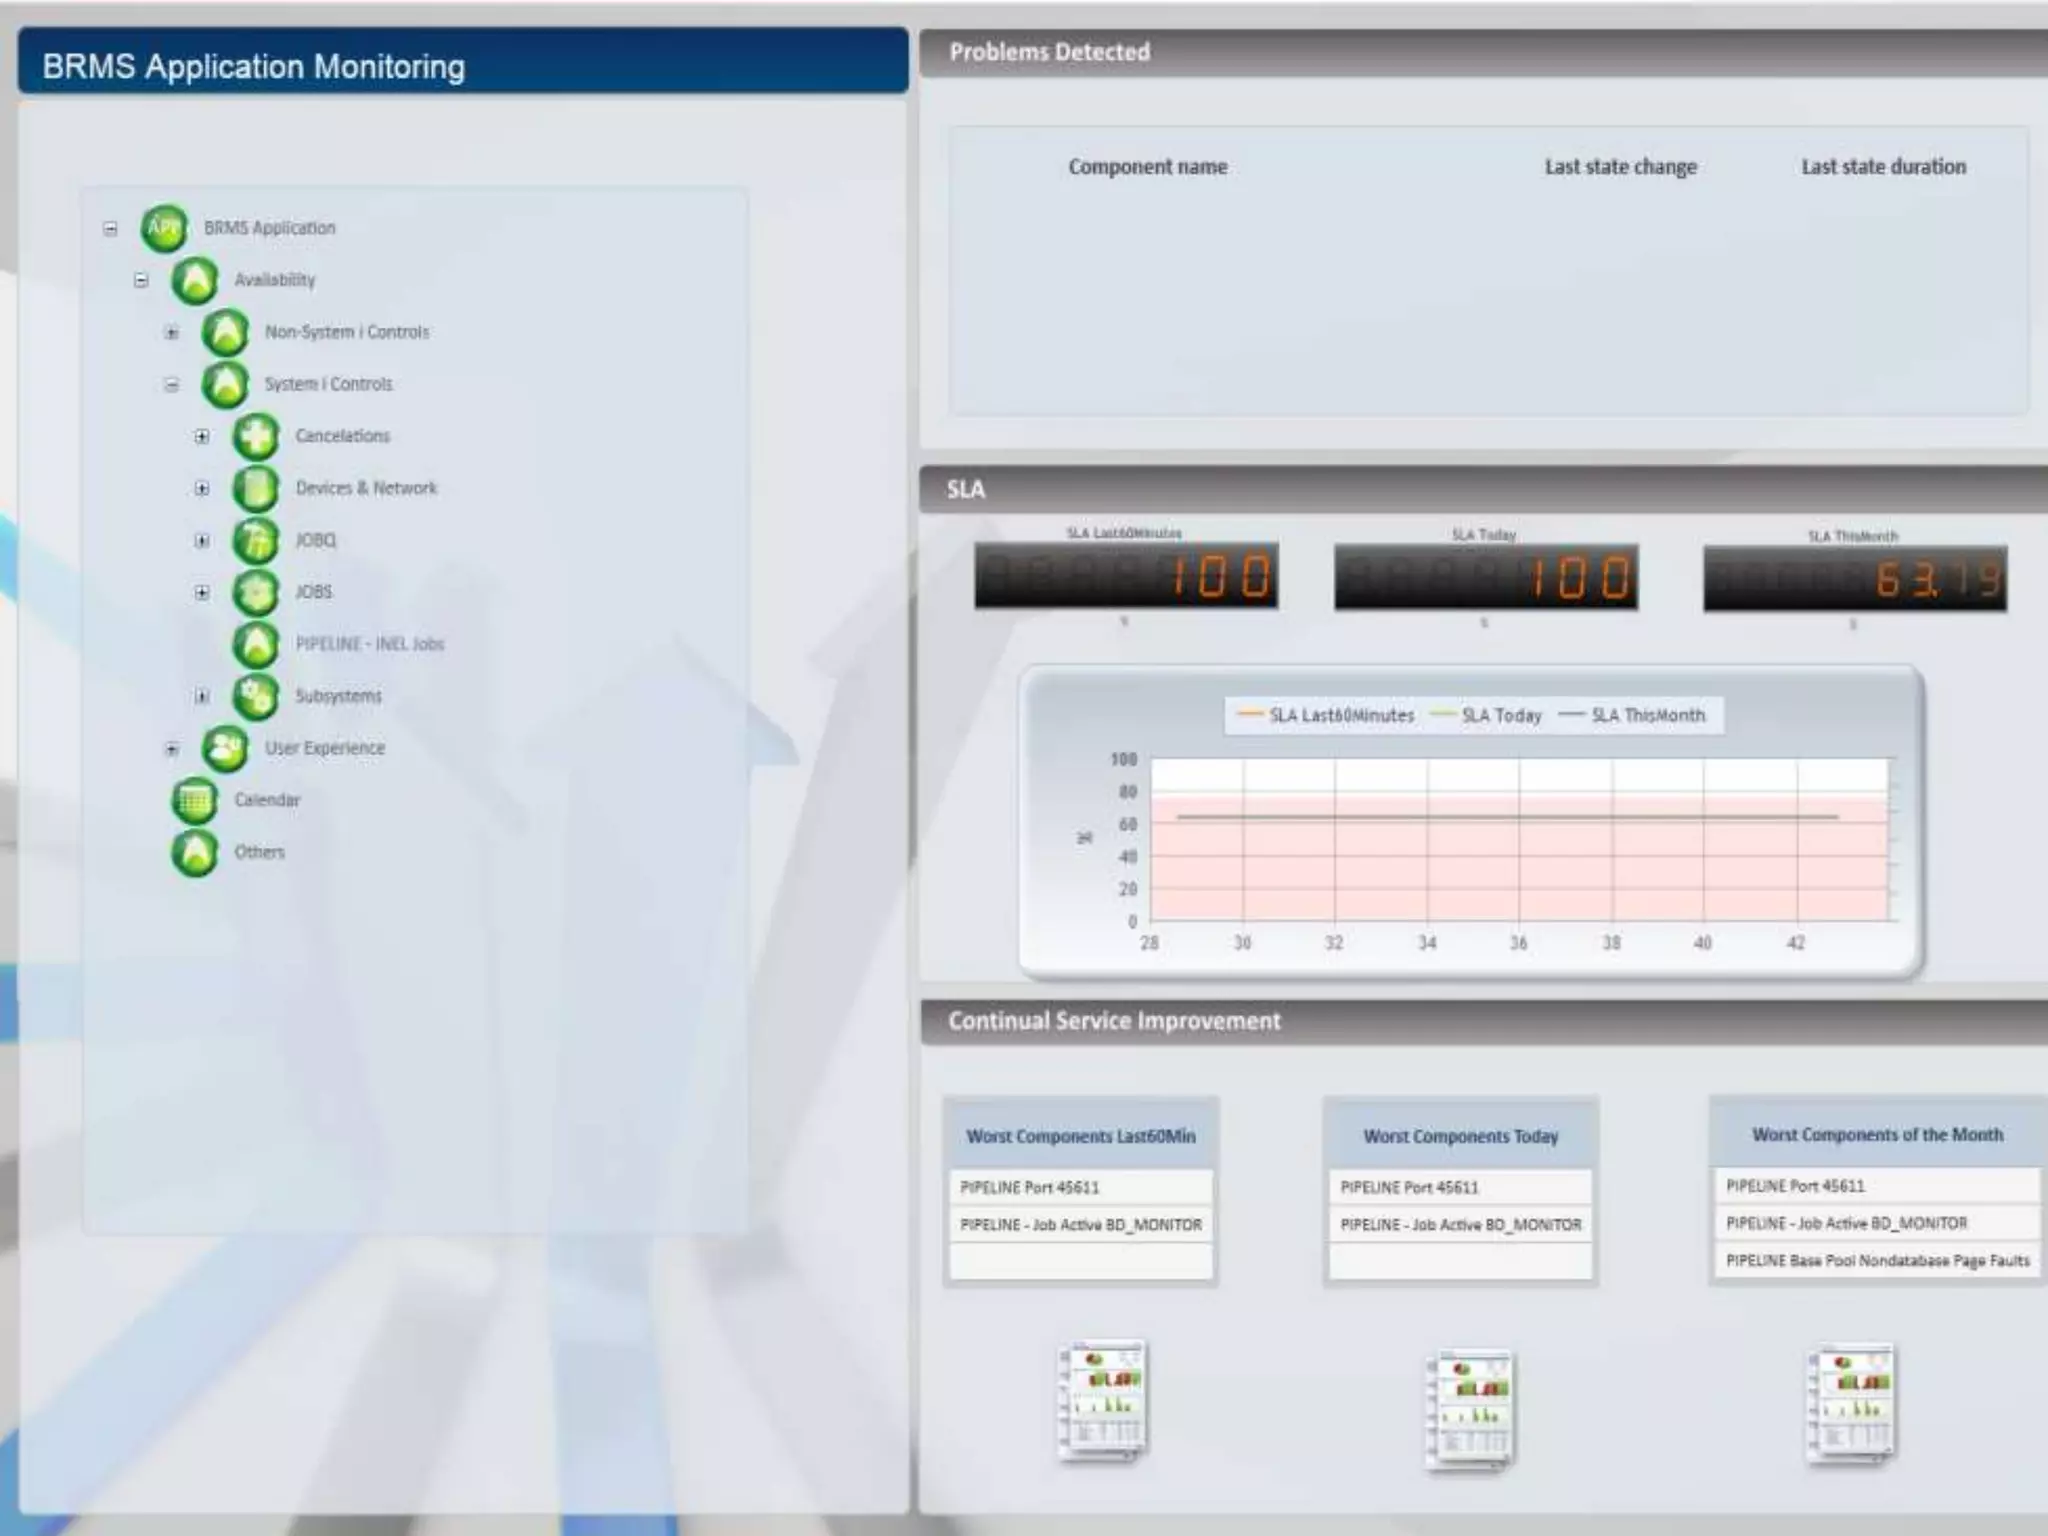Select PIPELINE - INEL Jobs tree item
Viewport: 2048px width, 1536px height.
(369, 644)
